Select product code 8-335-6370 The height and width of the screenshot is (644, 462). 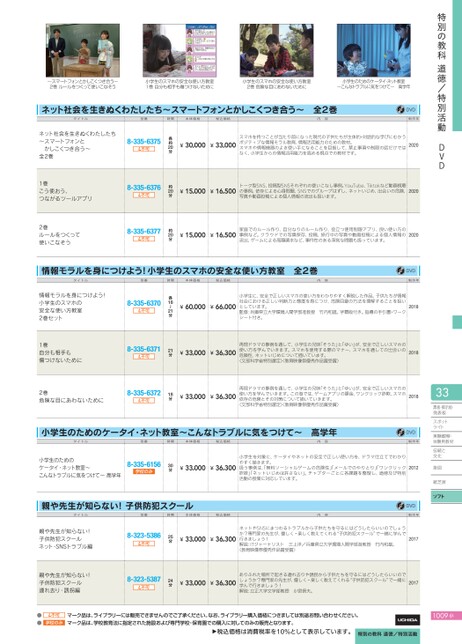(144, 303)
